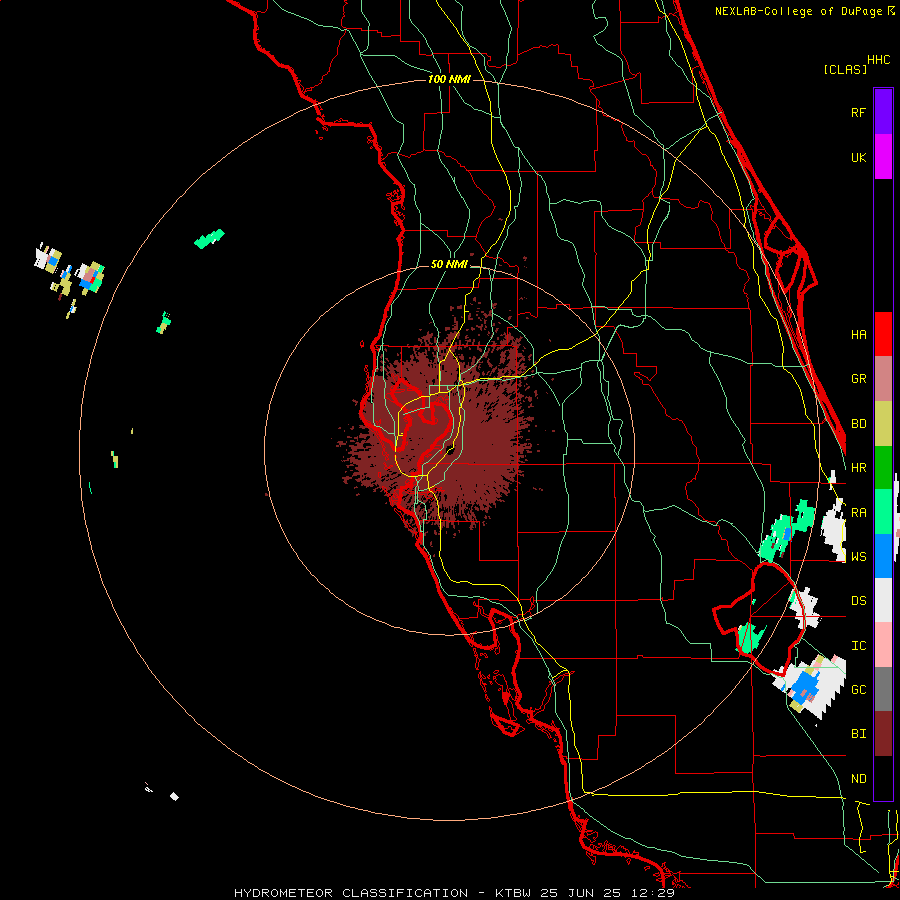Click the RF legend label
The image size is (900, 900).
pos(858,112)
